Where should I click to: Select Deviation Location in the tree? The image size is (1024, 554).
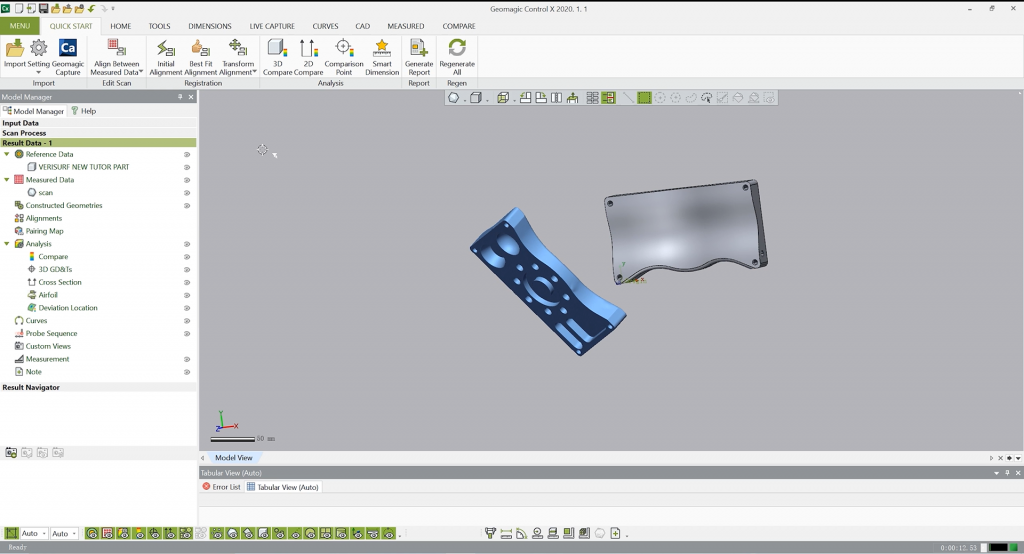click(x=68, y=308)
